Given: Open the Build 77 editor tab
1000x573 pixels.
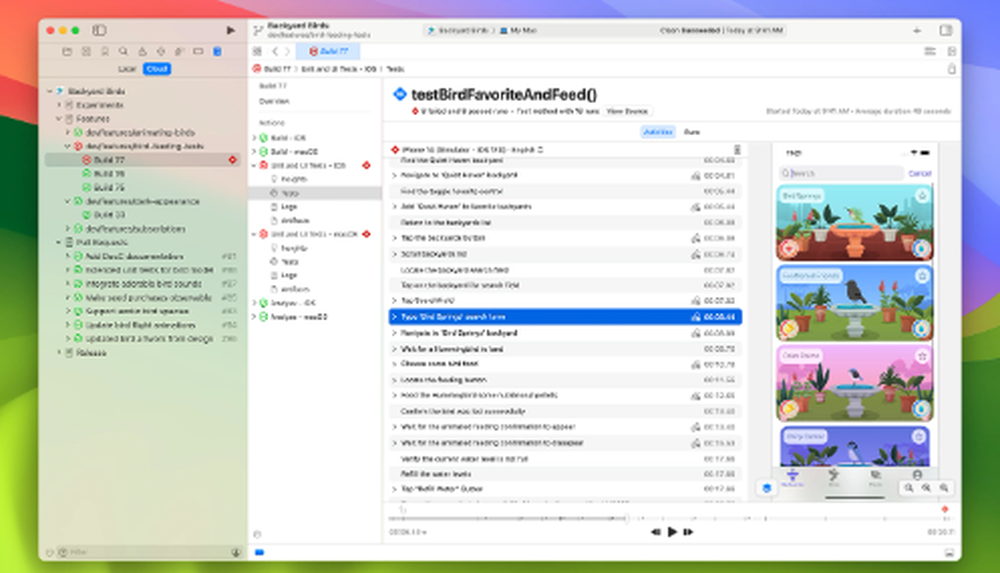Looking at the screenshot, I should pyautogui.click(x=328, y=51).
